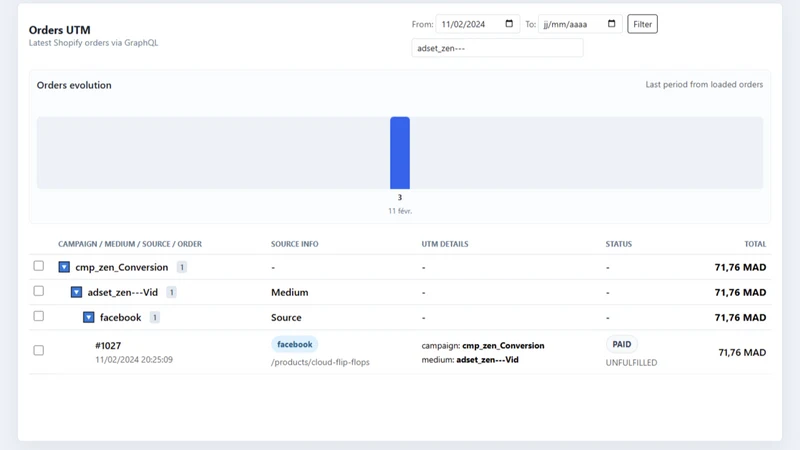The height and width of the screenshot is (450, 800).
Task: Click the UTM DETAILS column header
Action: tap(445, 244)
